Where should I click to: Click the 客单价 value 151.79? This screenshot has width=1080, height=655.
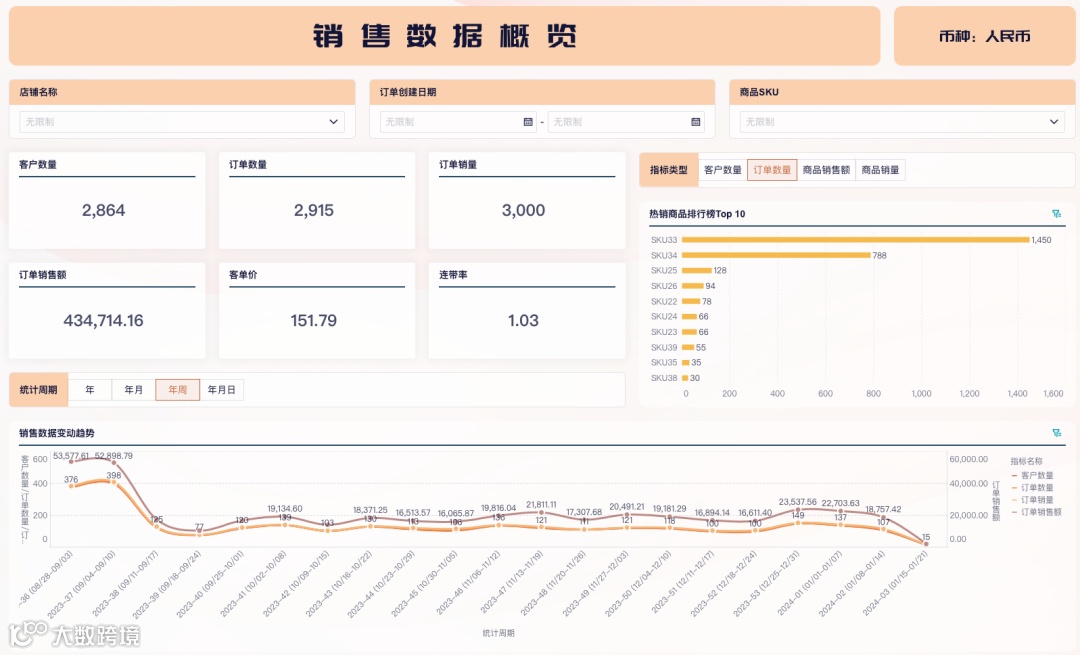coord(313,321)
